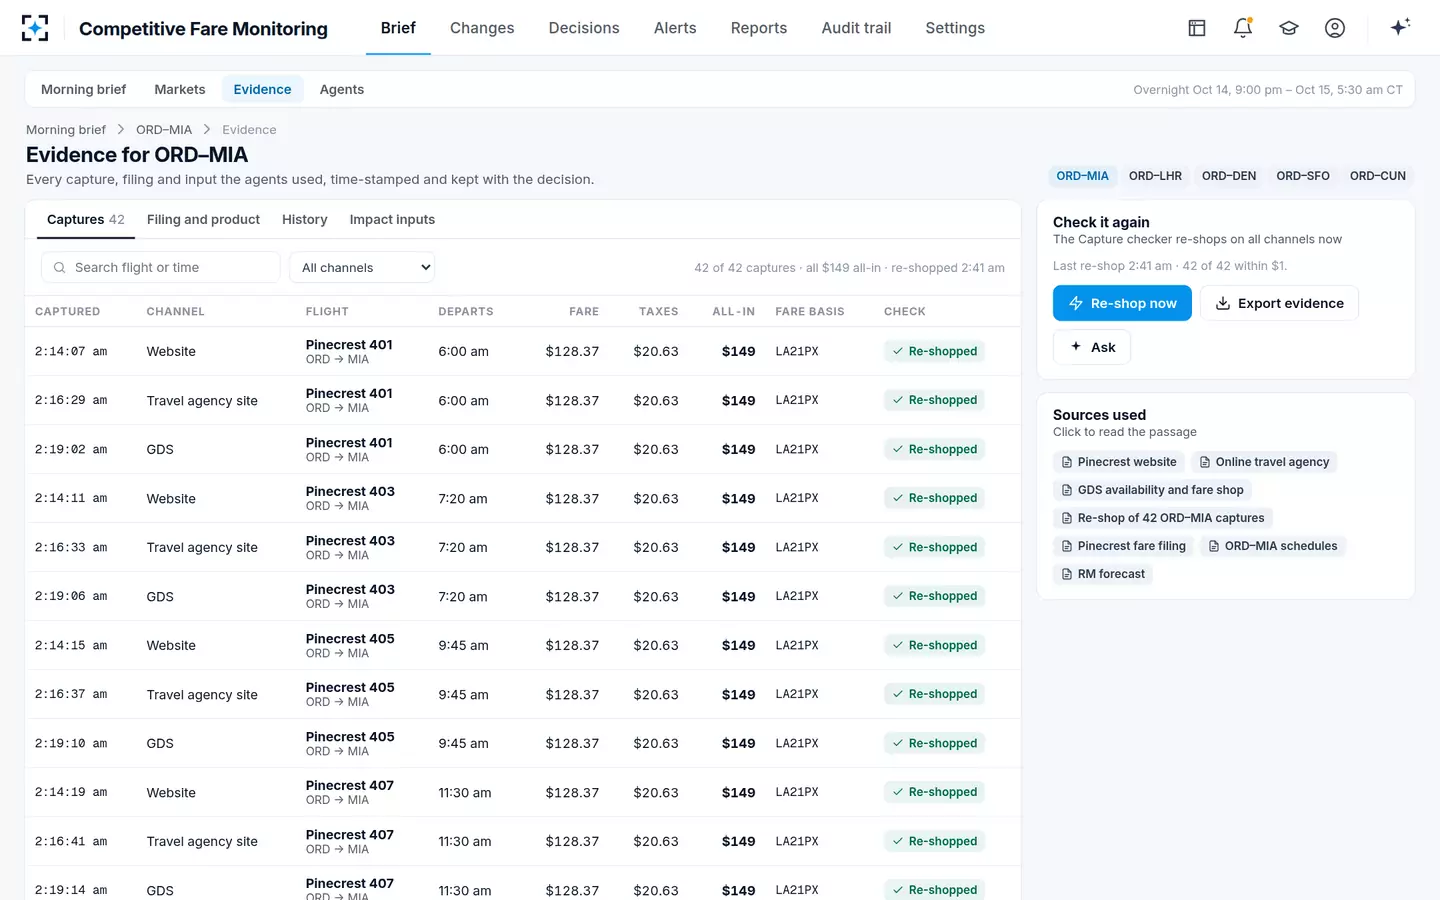Click the Ask button

[x=1092, y=347]
